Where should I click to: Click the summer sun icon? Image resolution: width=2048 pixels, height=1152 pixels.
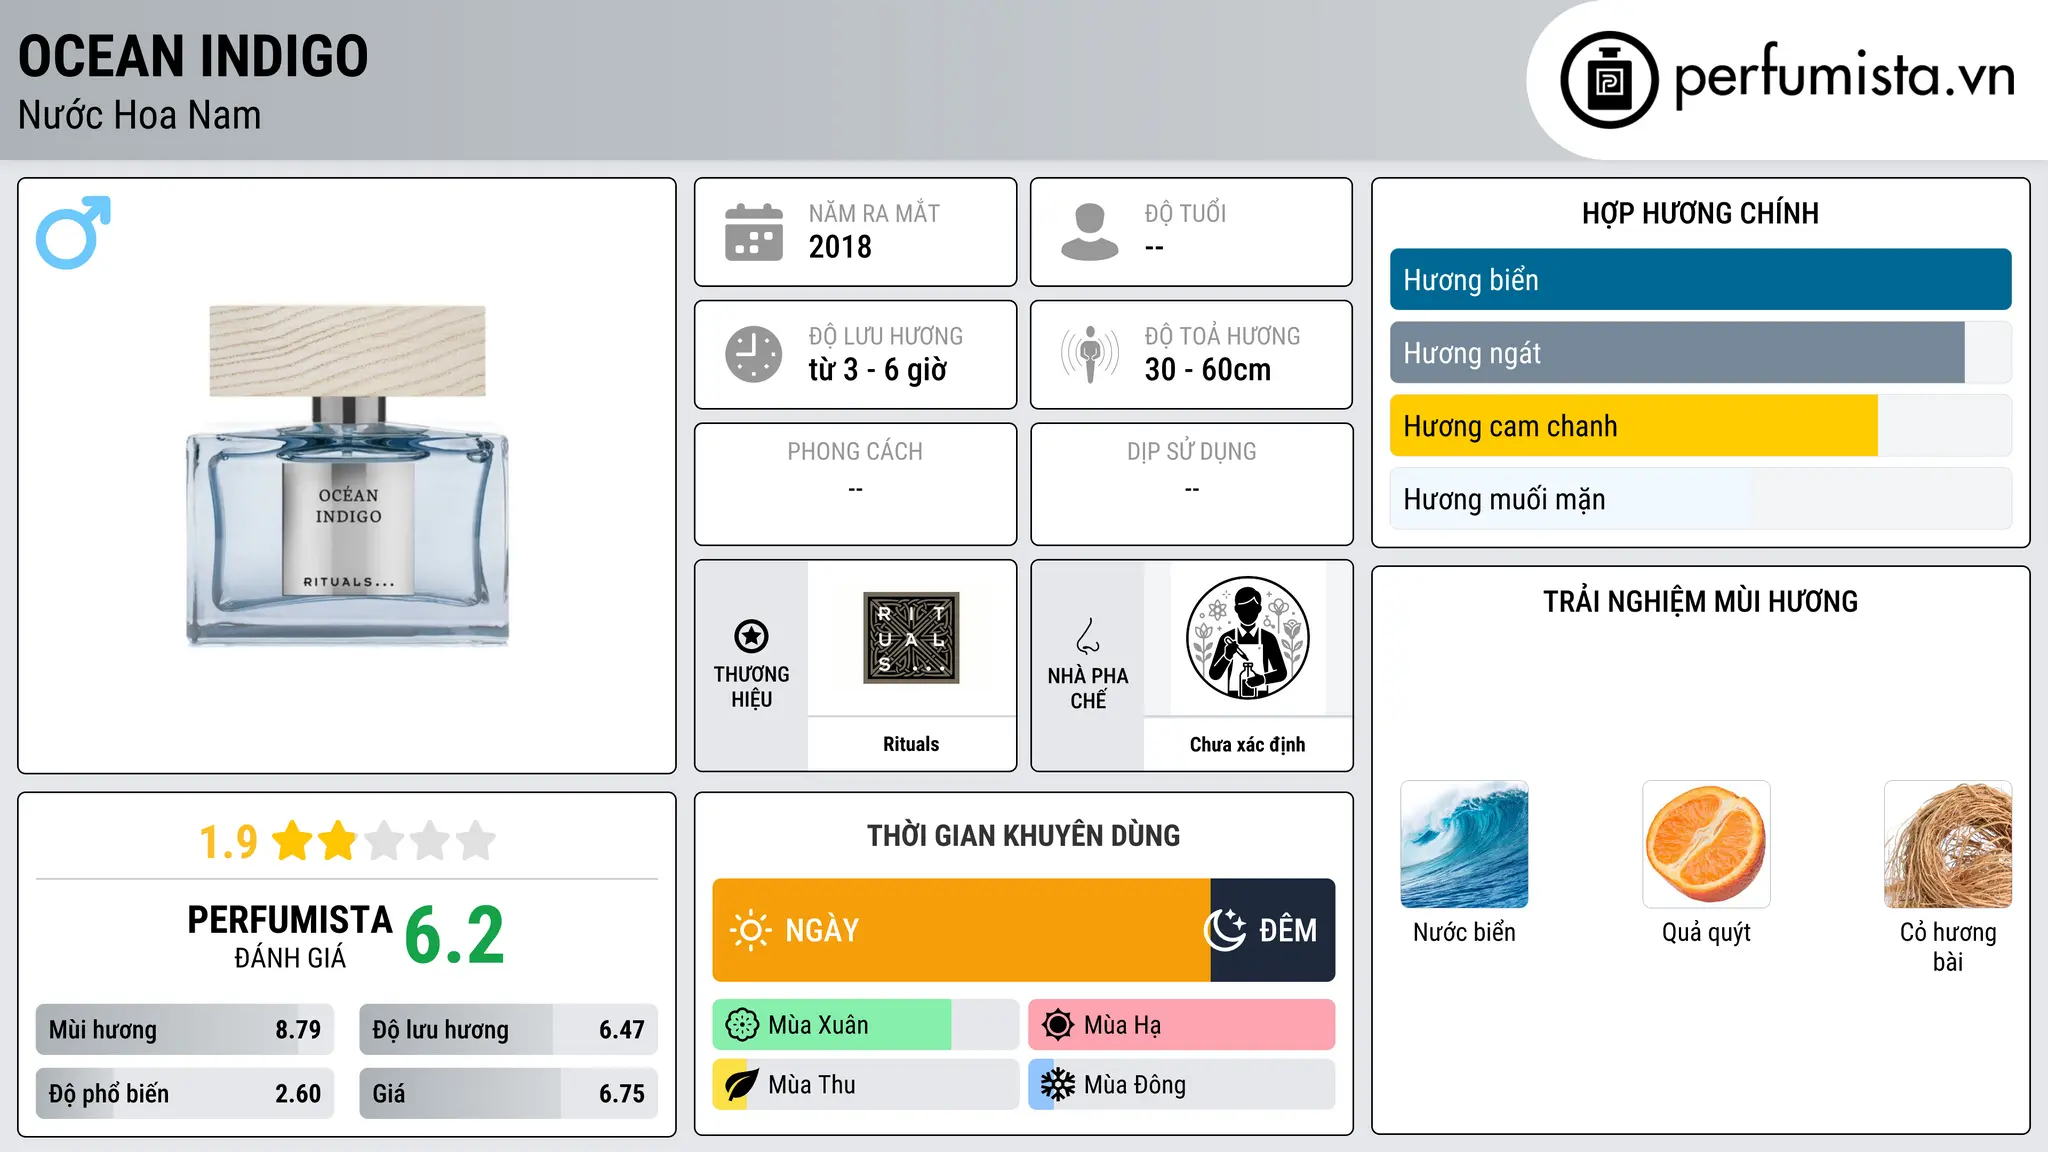pos(1057,1025)
